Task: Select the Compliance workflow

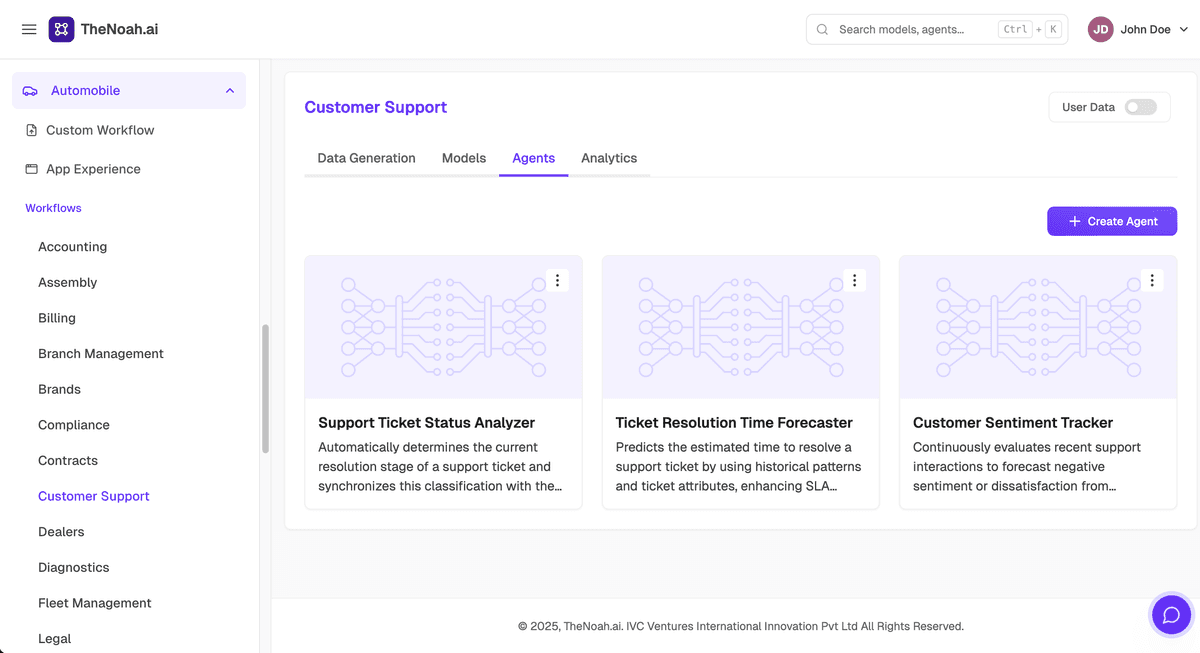Action: point(74,425)
